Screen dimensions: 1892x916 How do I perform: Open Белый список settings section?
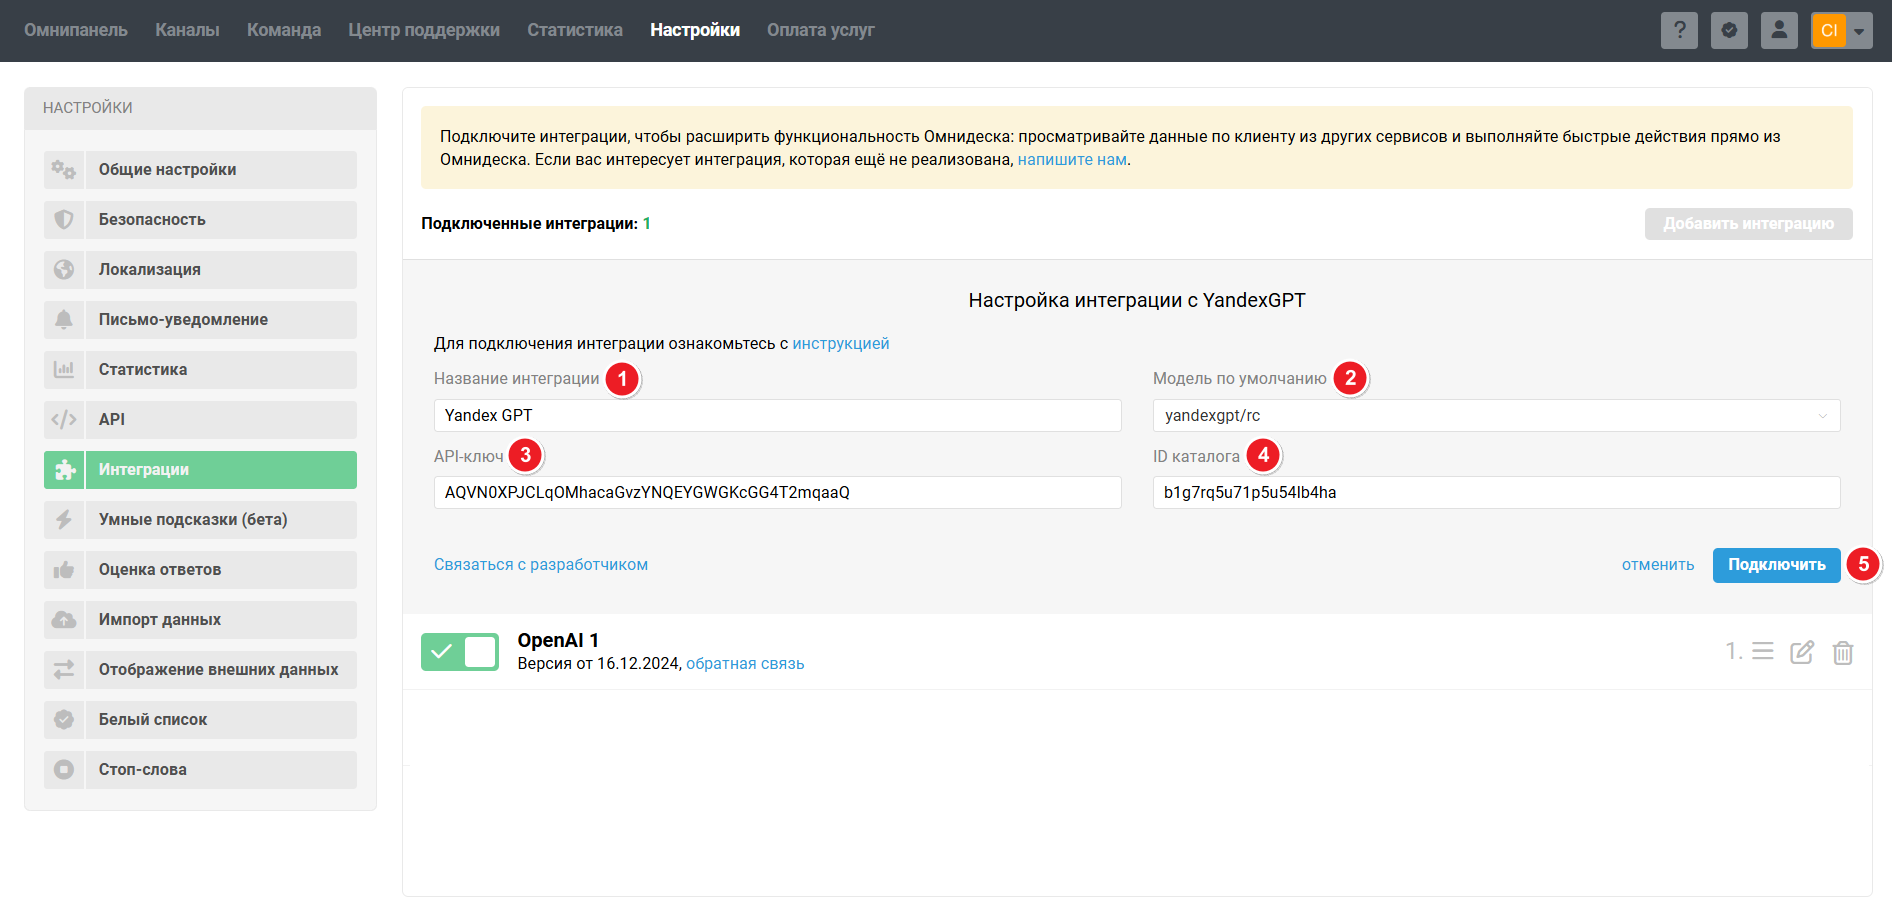click(200, 720)
